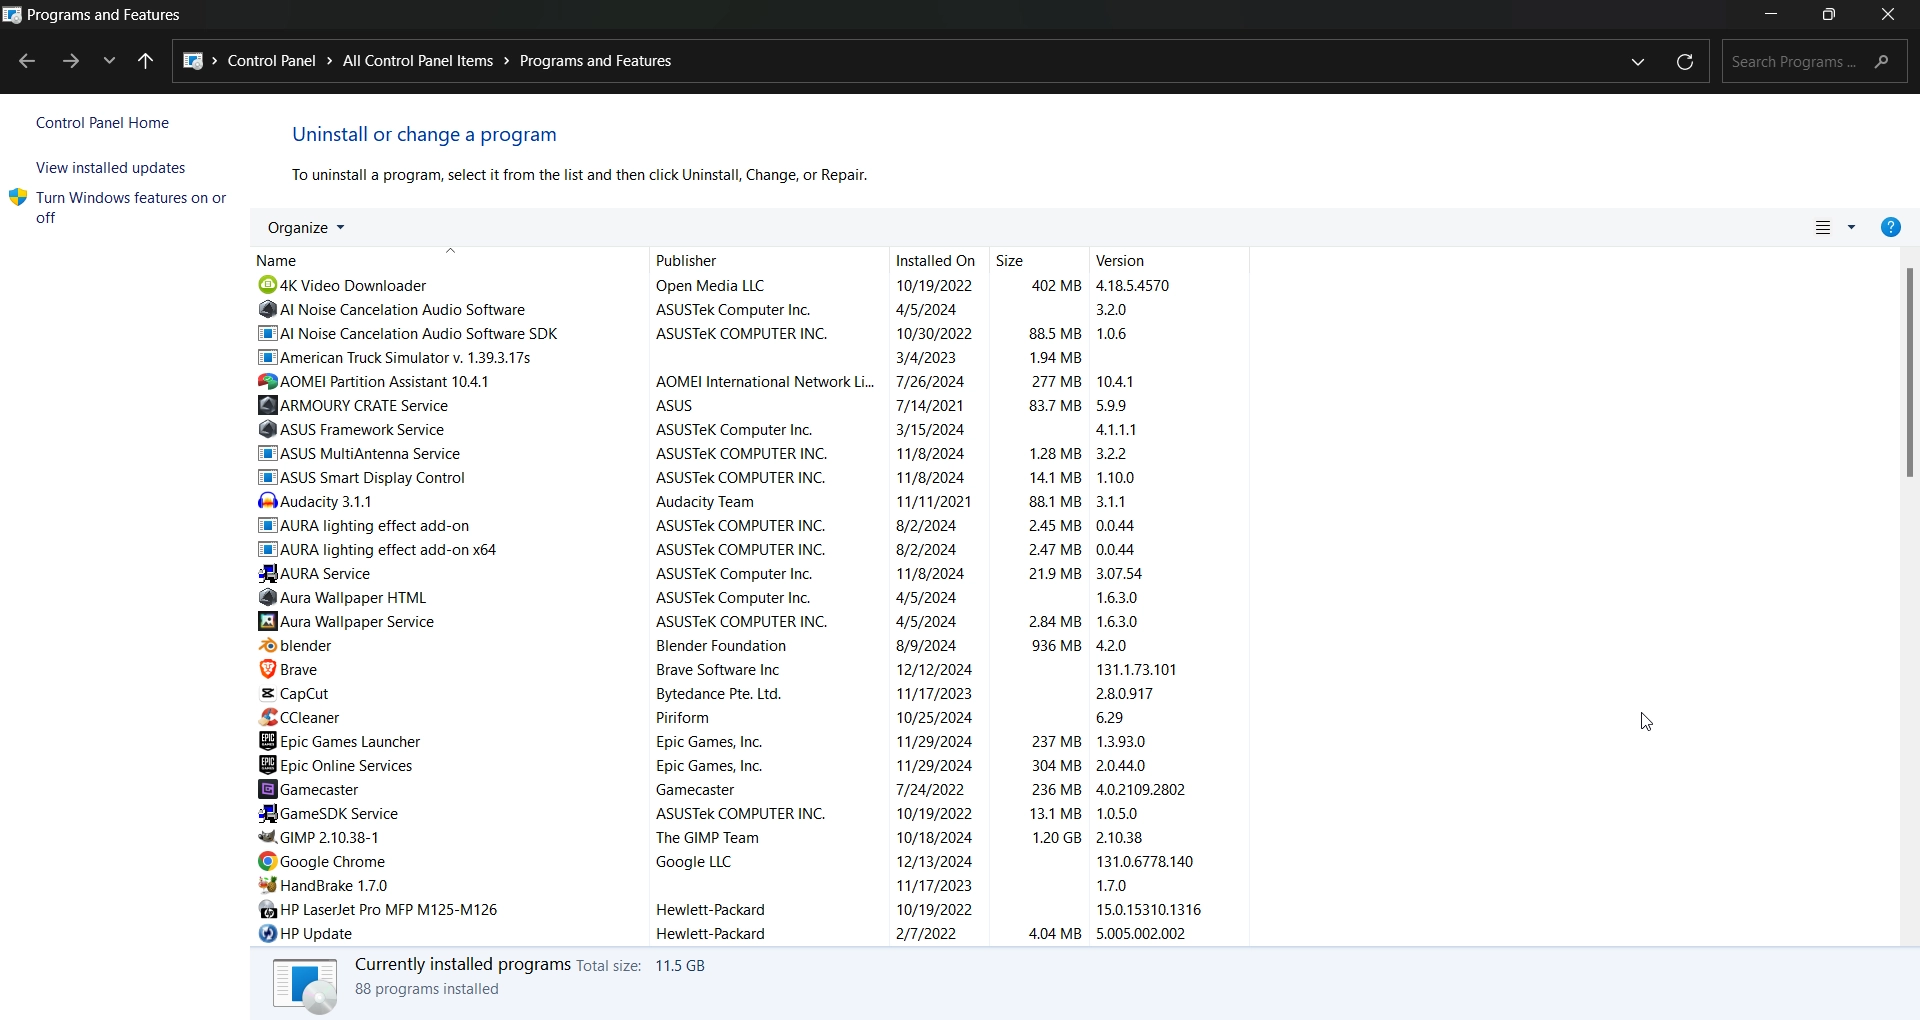Go forward with the Forward arrow

pyautogui.click(x=70, y=62)
